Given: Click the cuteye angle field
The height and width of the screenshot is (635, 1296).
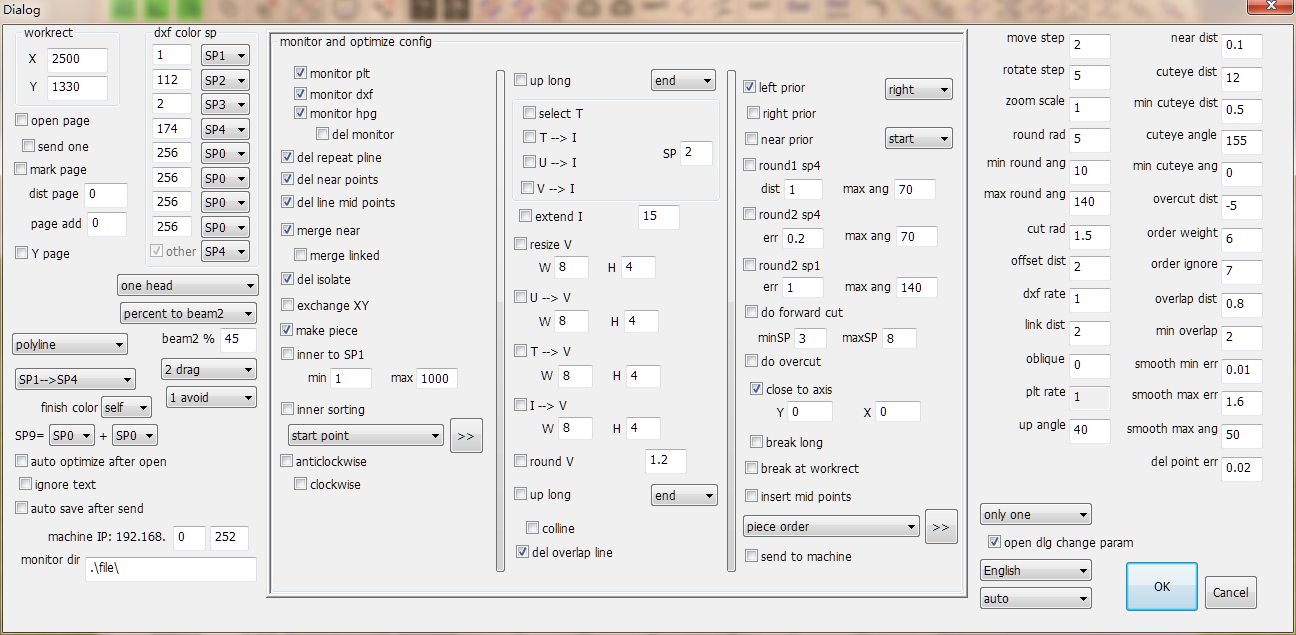Looking at the screenshot, I should 1241,142.
